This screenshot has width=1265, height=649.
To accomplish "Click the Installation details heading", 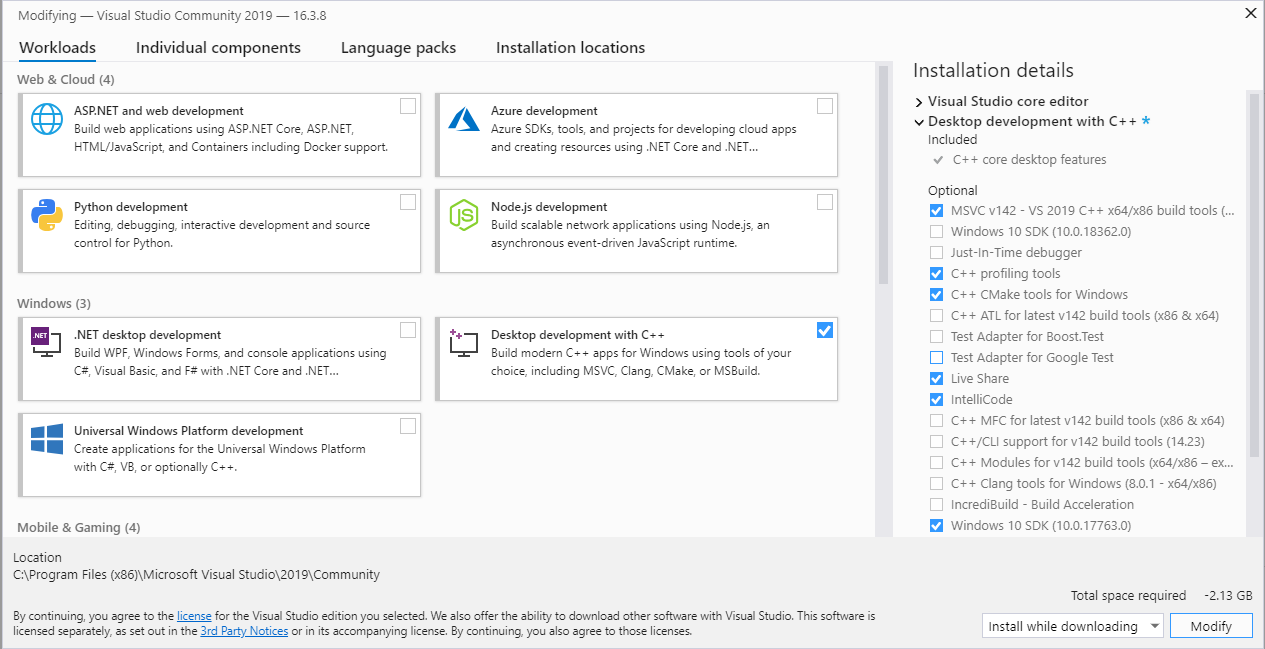I will click(x=993, y=70).
